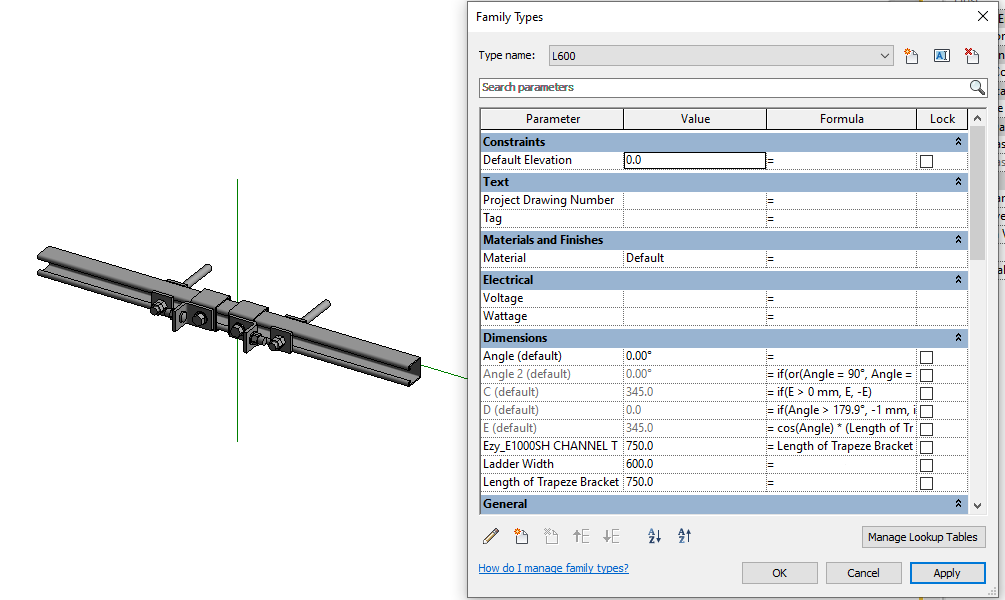Click the scroll up arrow of the parameter list
The image size is (1005, 600).
pyautogui.click(x=977, y=118)
